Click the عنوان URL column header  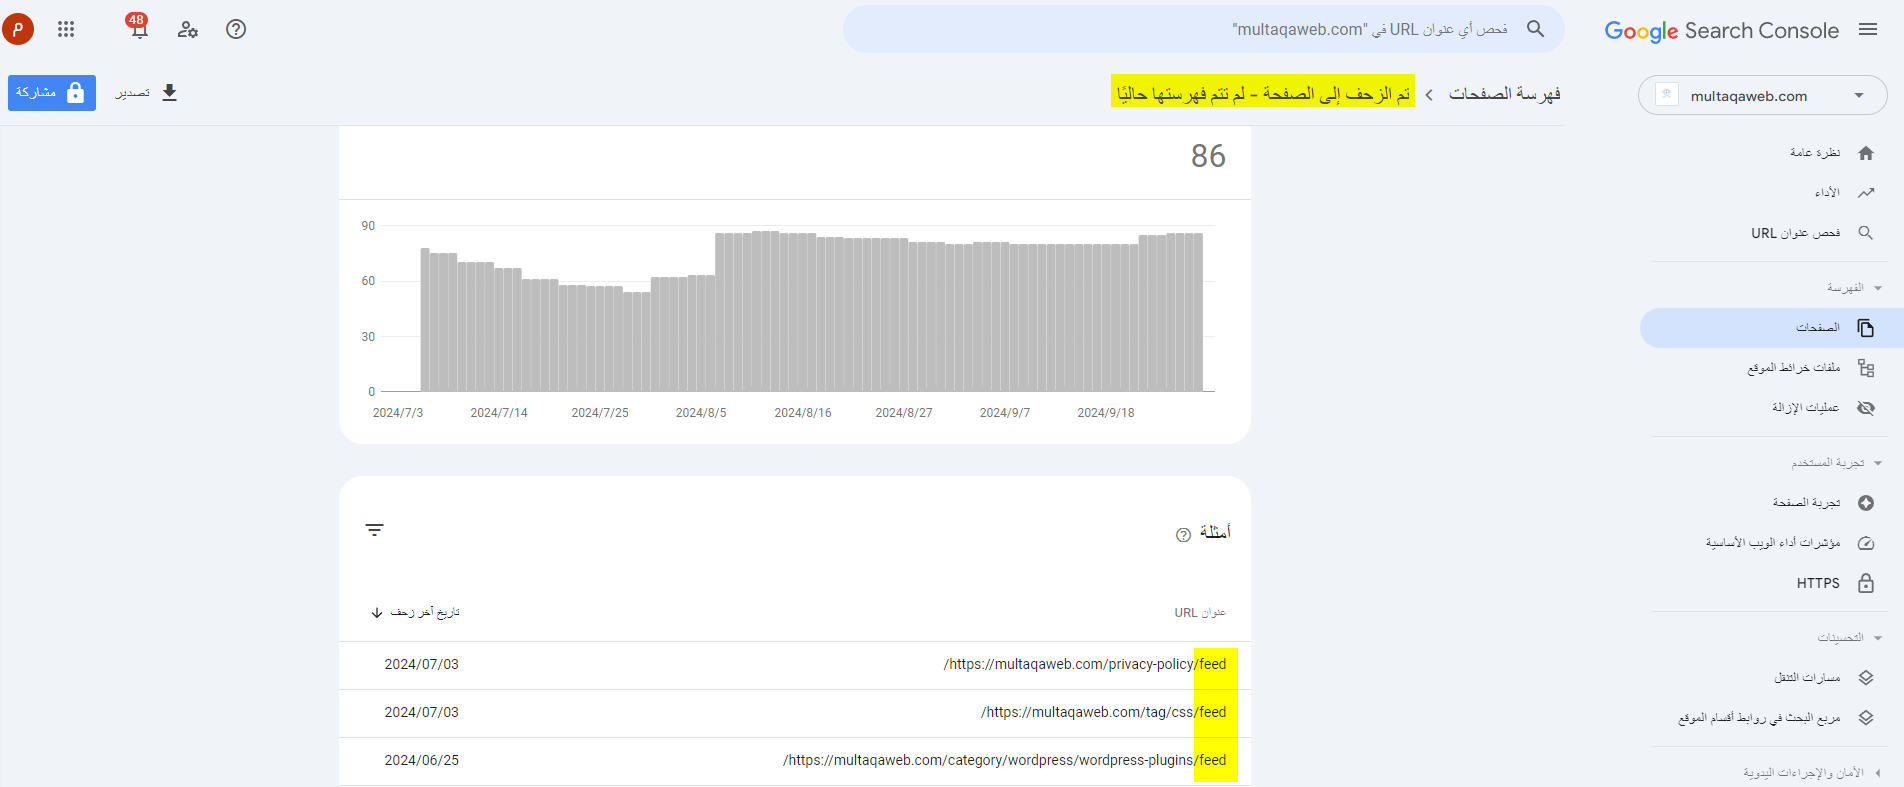pos(1200,612)
